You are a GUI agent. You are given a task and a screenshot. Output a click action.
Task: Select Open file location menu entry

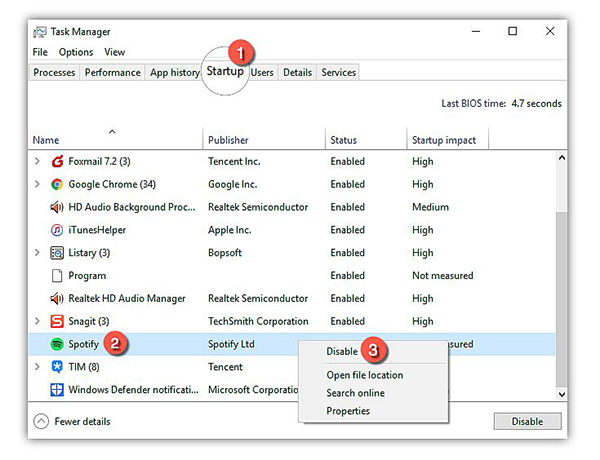[x=365, y=375]
